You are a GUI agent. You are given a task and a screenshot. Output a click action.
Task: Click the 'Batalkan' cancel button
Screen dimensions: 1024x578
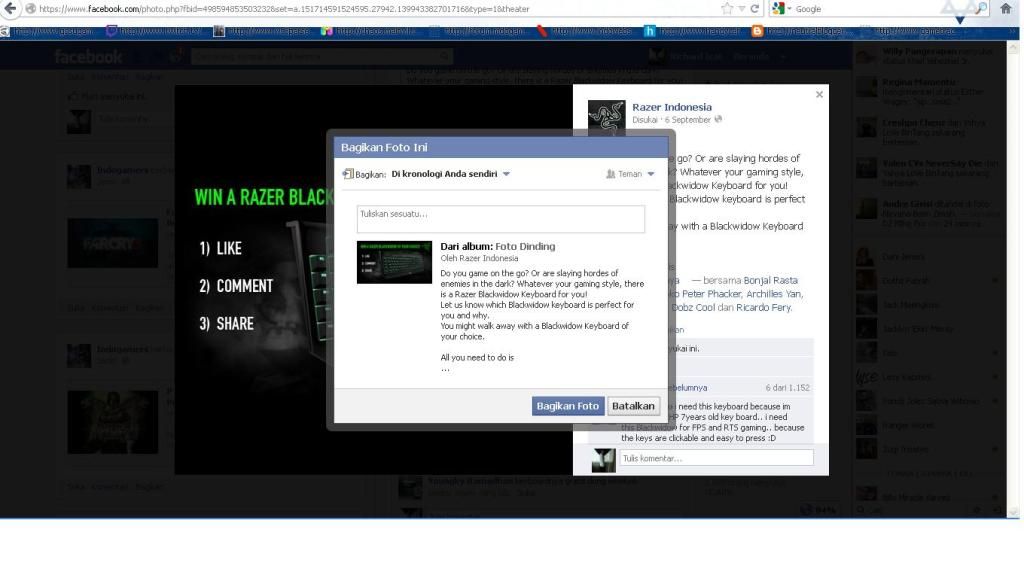point(633,406)
